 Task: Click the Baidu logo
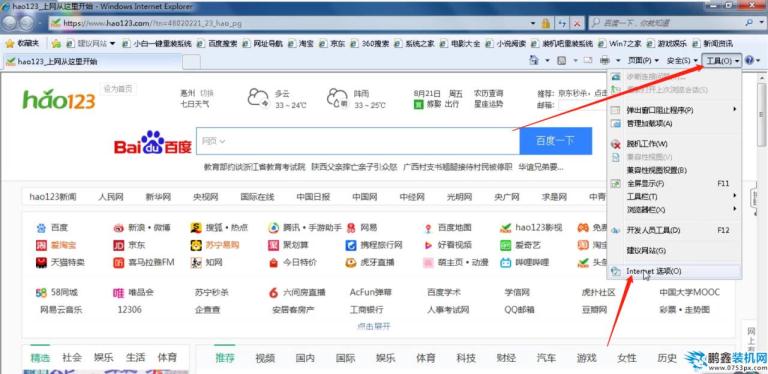pos(152,143)
